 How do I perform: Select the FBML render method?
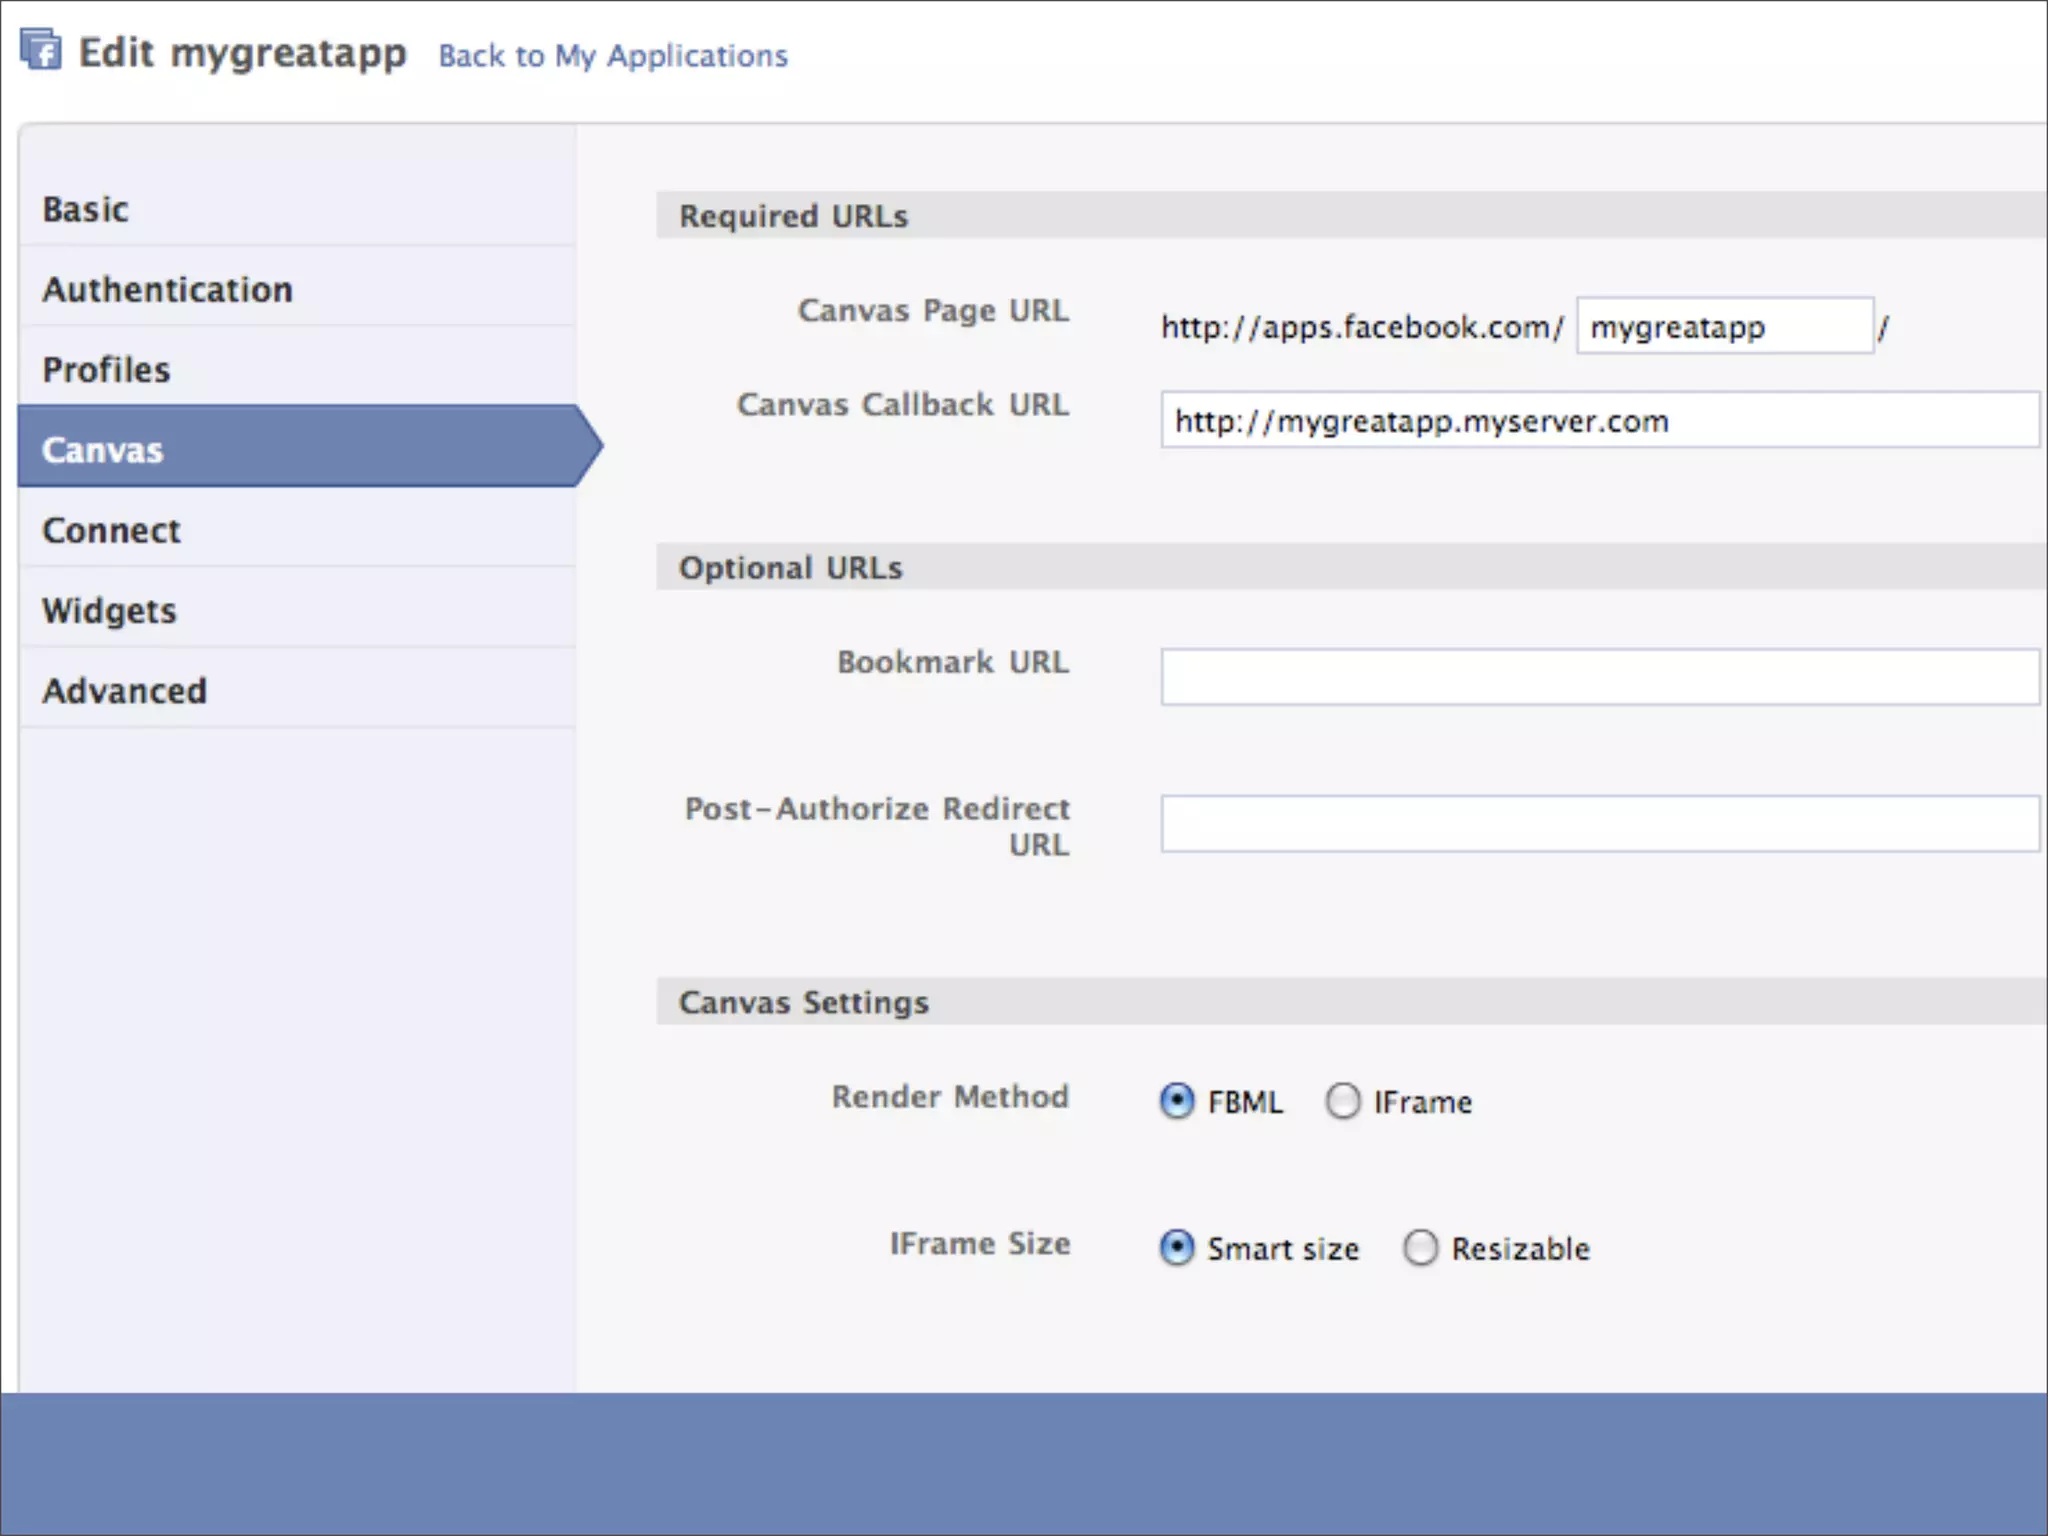click(x=1177, y=1101)
